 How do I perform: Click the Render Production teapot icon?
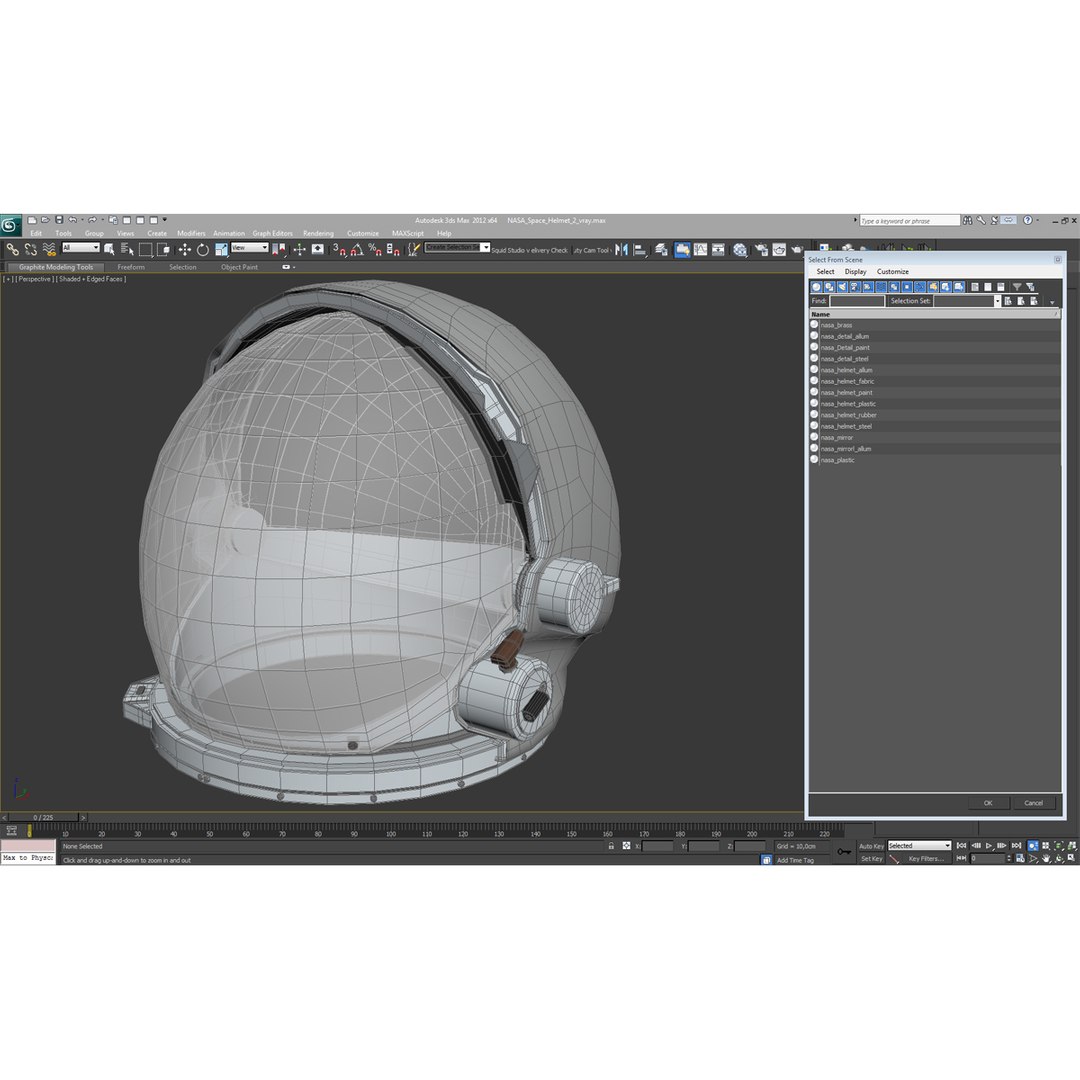point(797,249)
